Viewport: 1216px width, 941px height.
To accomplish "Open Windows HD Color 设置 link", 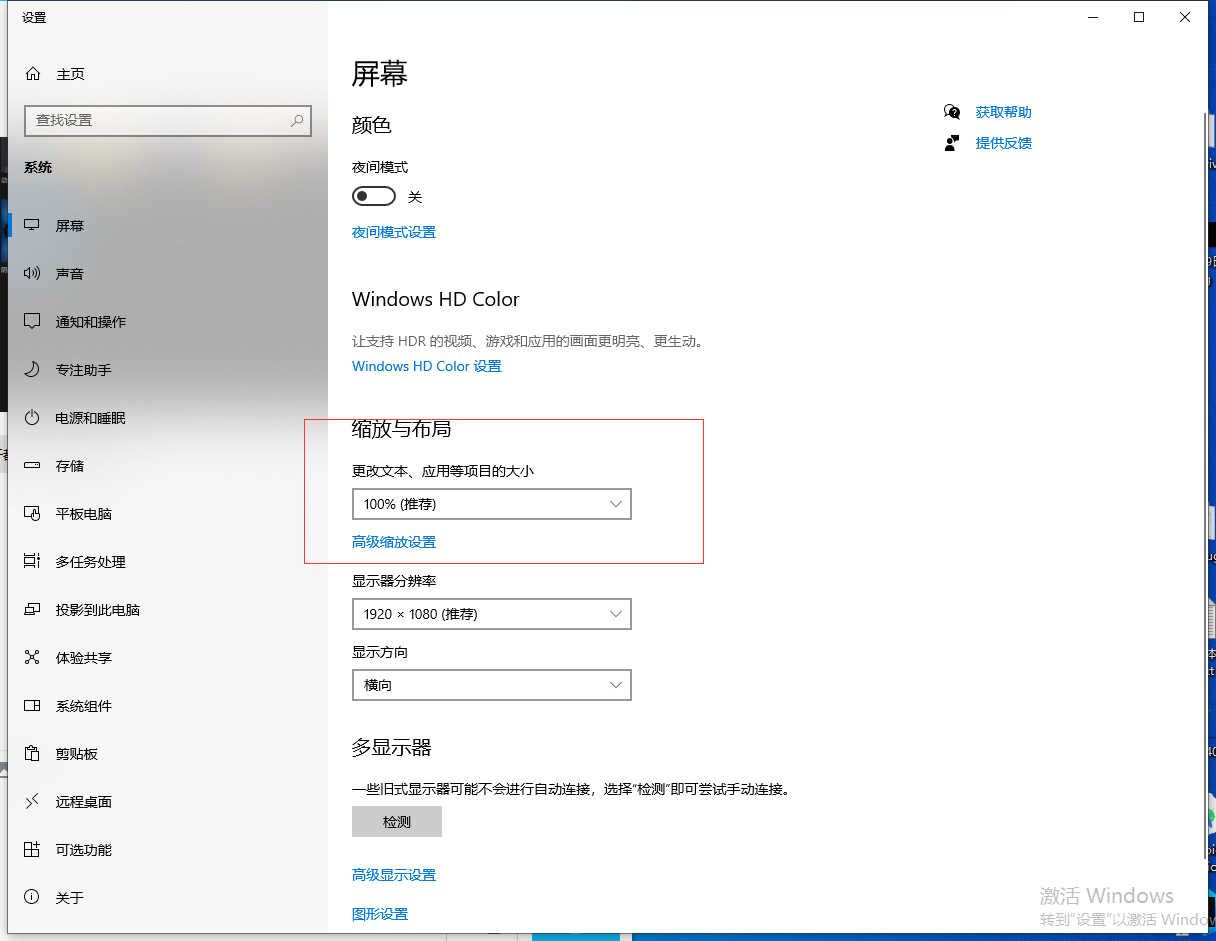I will click(x=427, y=366).
